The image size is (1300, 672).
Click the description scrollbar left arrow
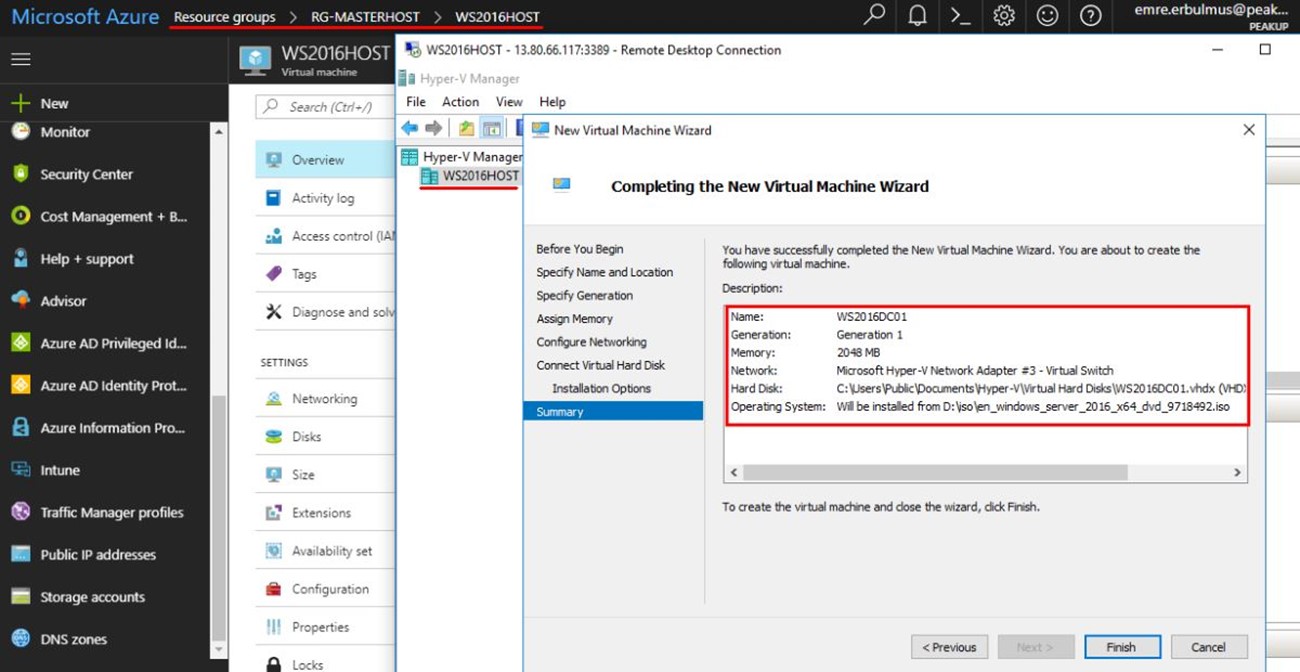pyautogui.click(x=734, y=472)
